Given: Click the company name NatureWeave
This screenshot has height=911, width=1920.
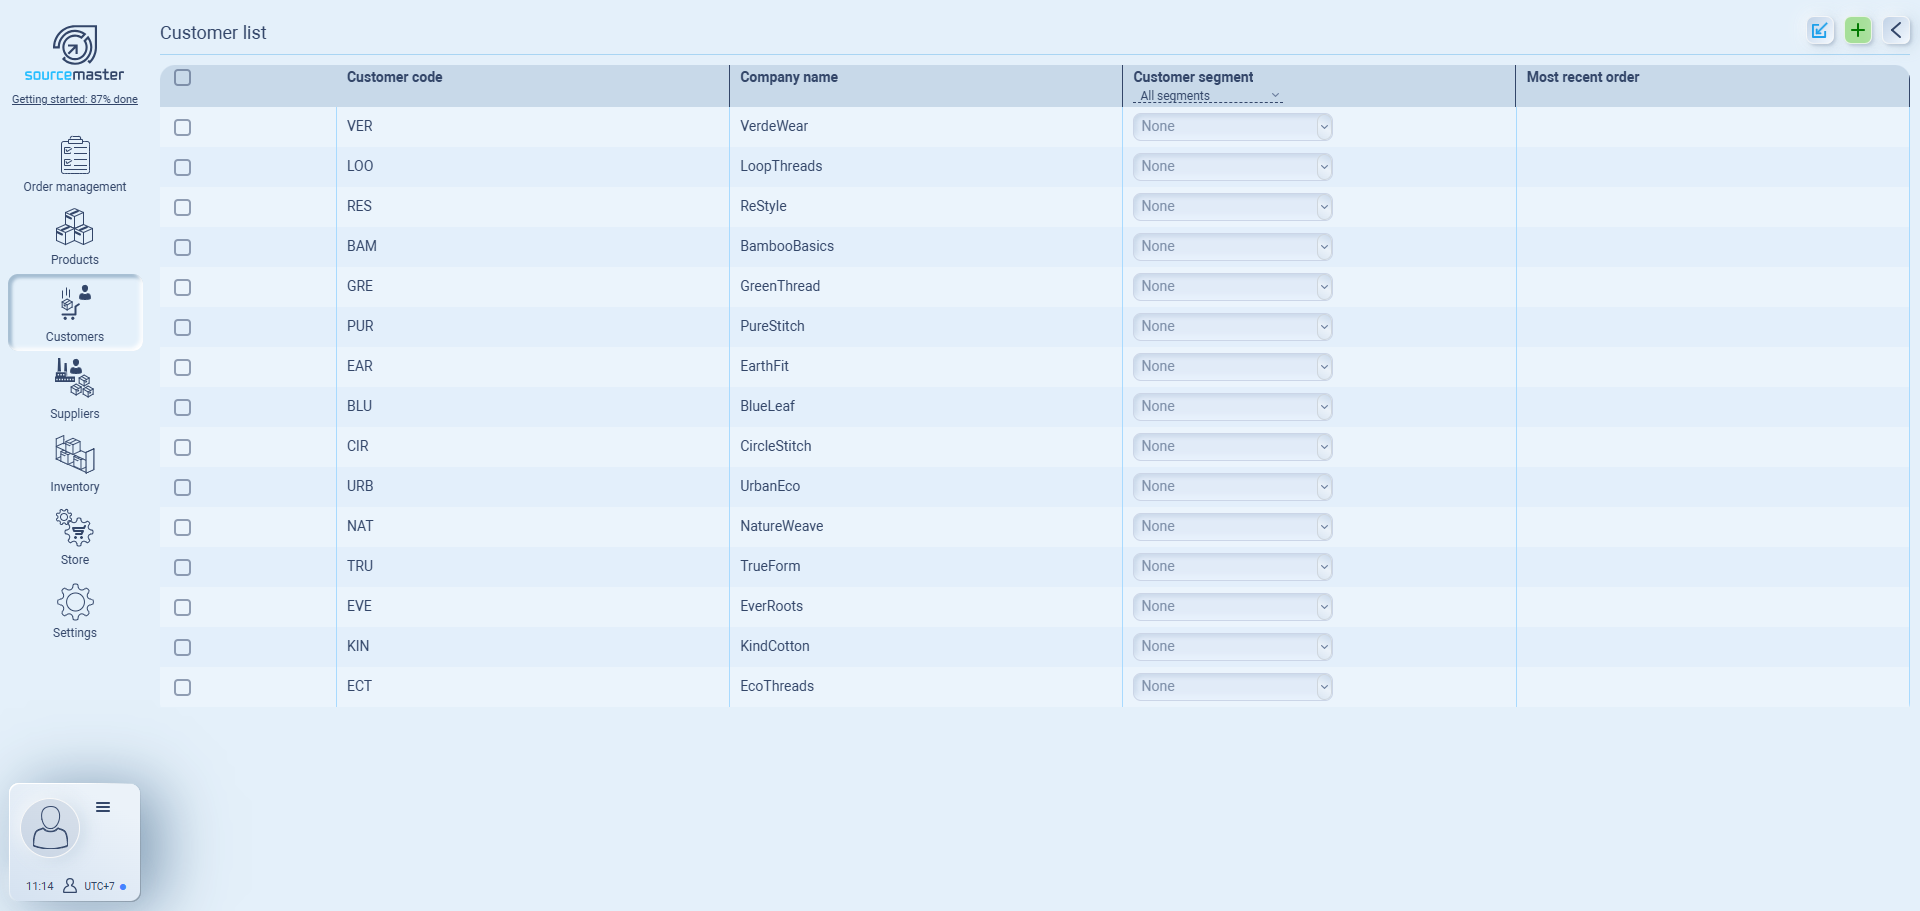Looking at the screenshot, I should 782,526.
